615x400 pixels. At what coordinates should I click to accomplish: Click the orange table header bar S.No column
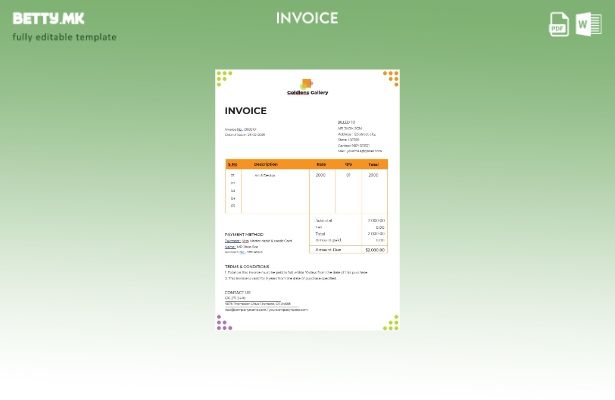[x=233, y=164]
